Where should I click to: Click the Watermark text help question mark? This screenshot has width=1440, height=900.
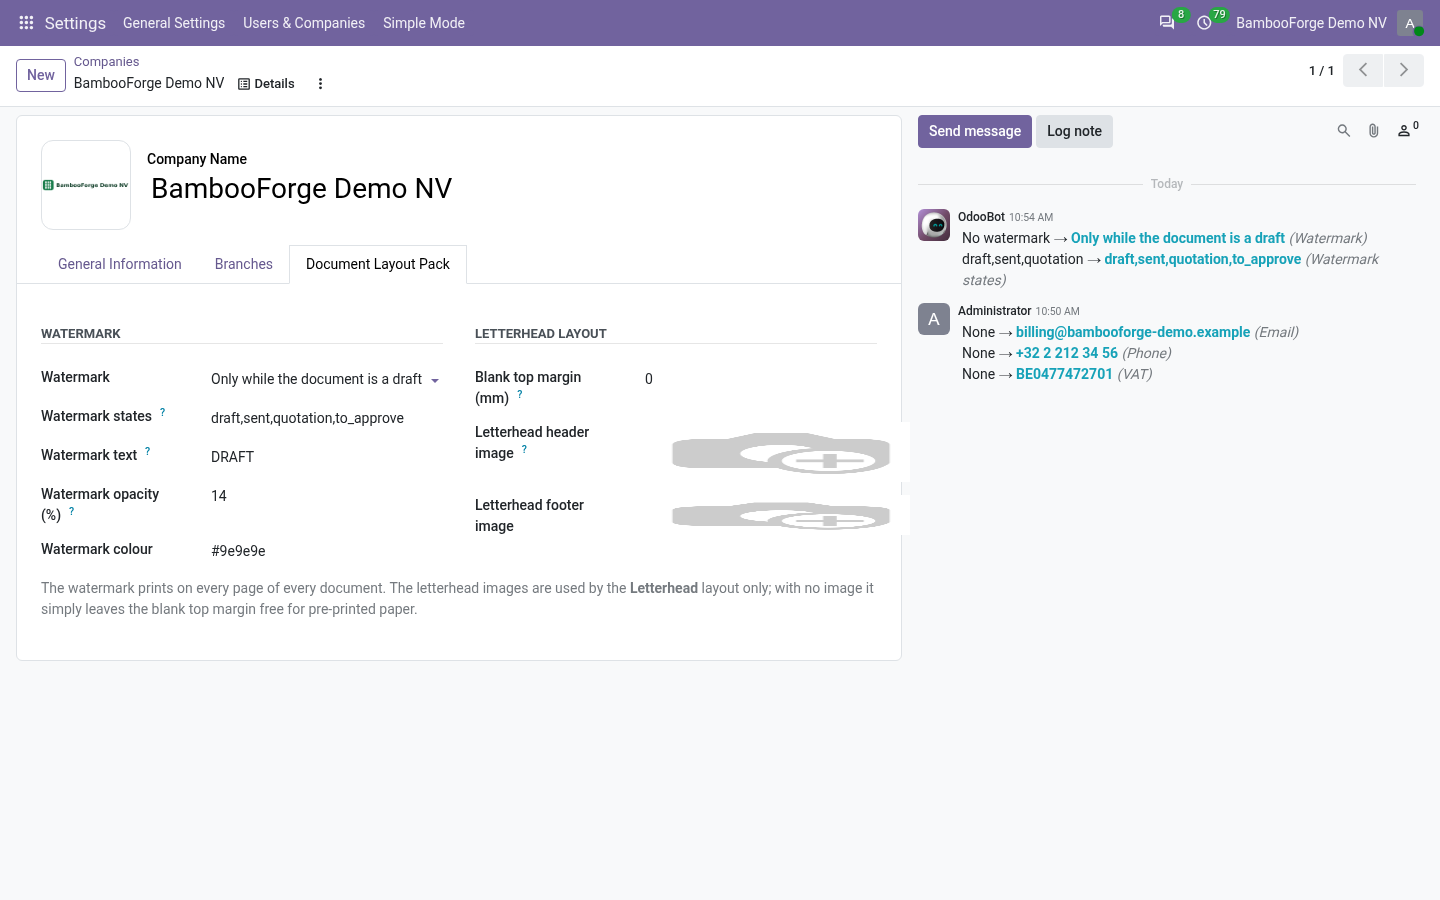148,451
